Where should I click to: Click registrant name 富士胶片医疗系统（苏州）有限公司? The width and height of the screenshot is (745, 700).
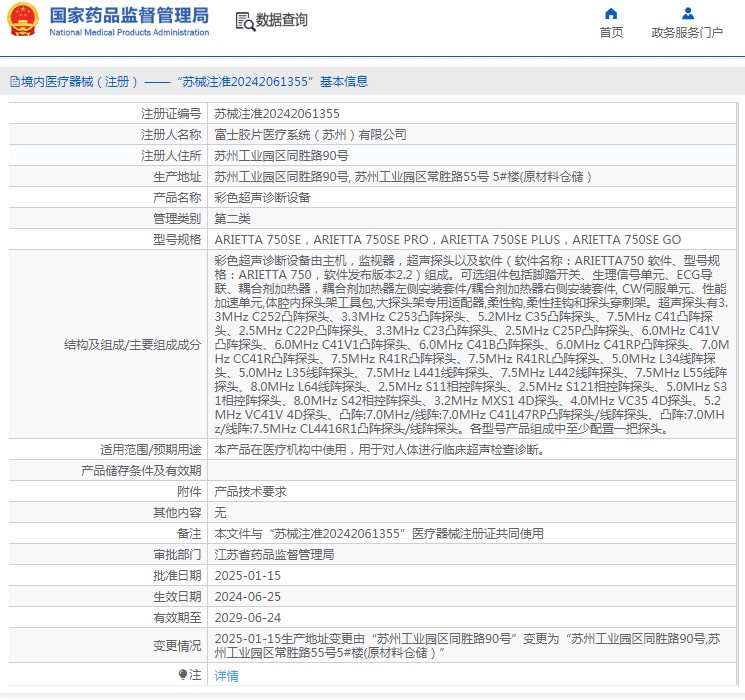point(310,134)
